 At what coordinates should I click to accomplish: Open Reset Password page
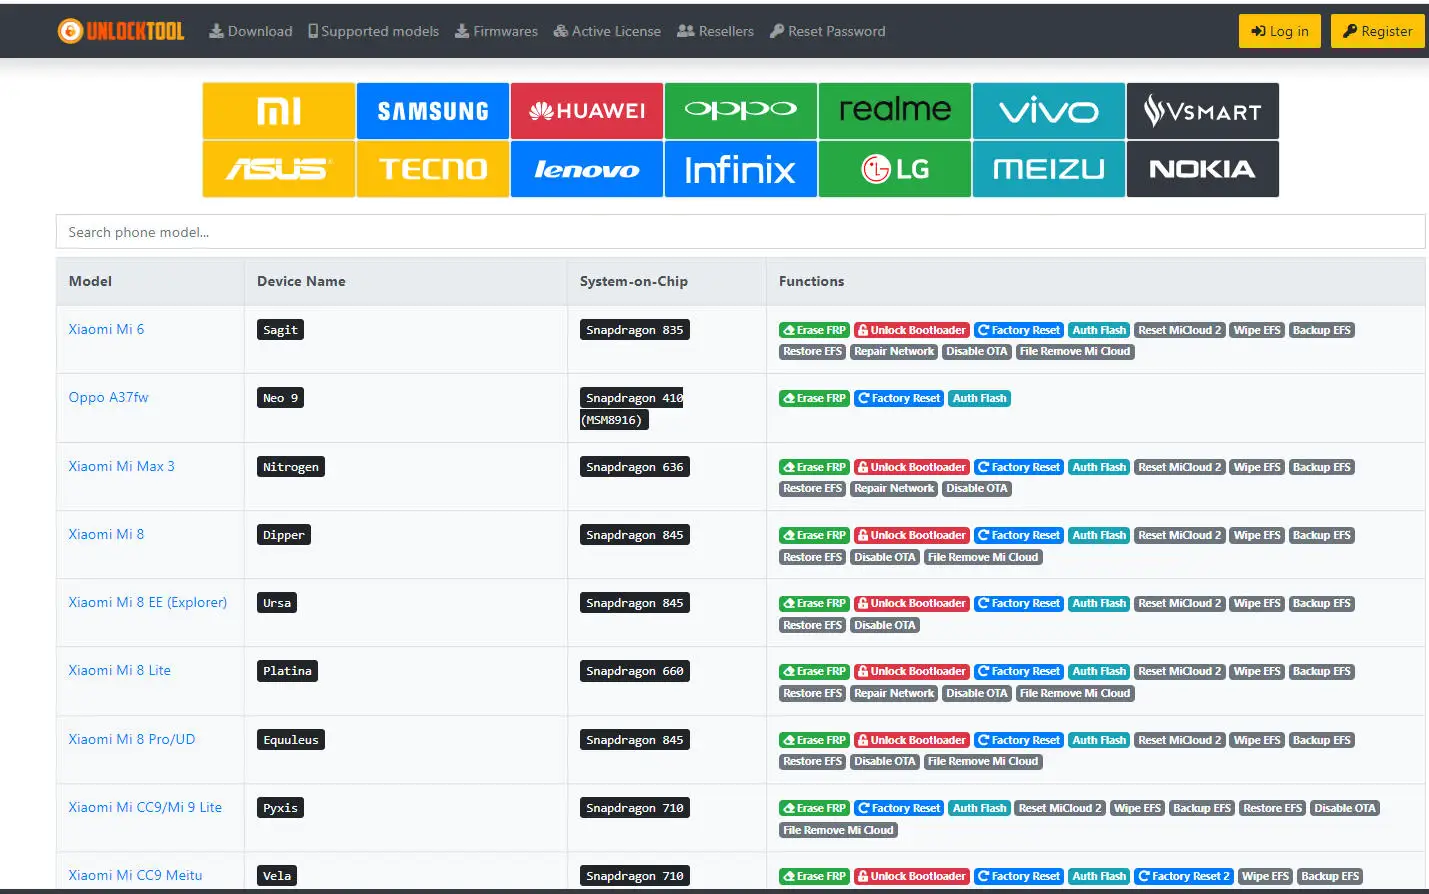827,31
